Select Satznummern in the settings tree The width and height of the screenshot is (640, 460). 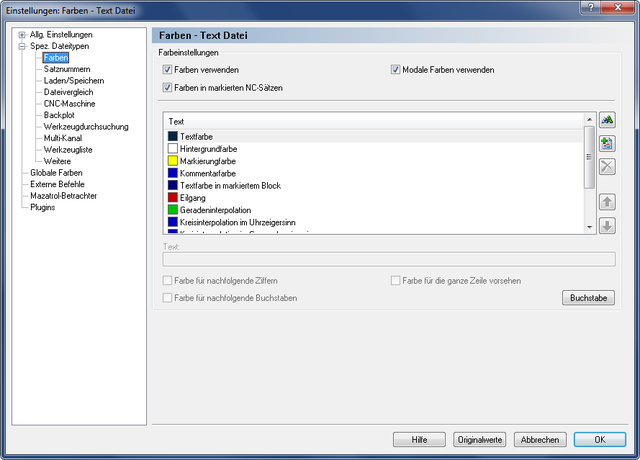[67, 69]
